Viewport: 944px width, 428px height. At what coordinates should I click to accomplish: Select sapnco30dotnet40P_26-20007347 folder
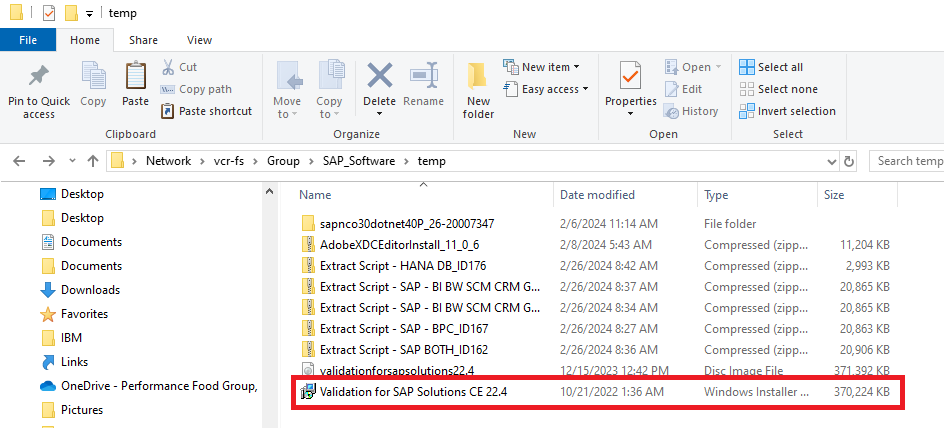(x=596, y=224)
